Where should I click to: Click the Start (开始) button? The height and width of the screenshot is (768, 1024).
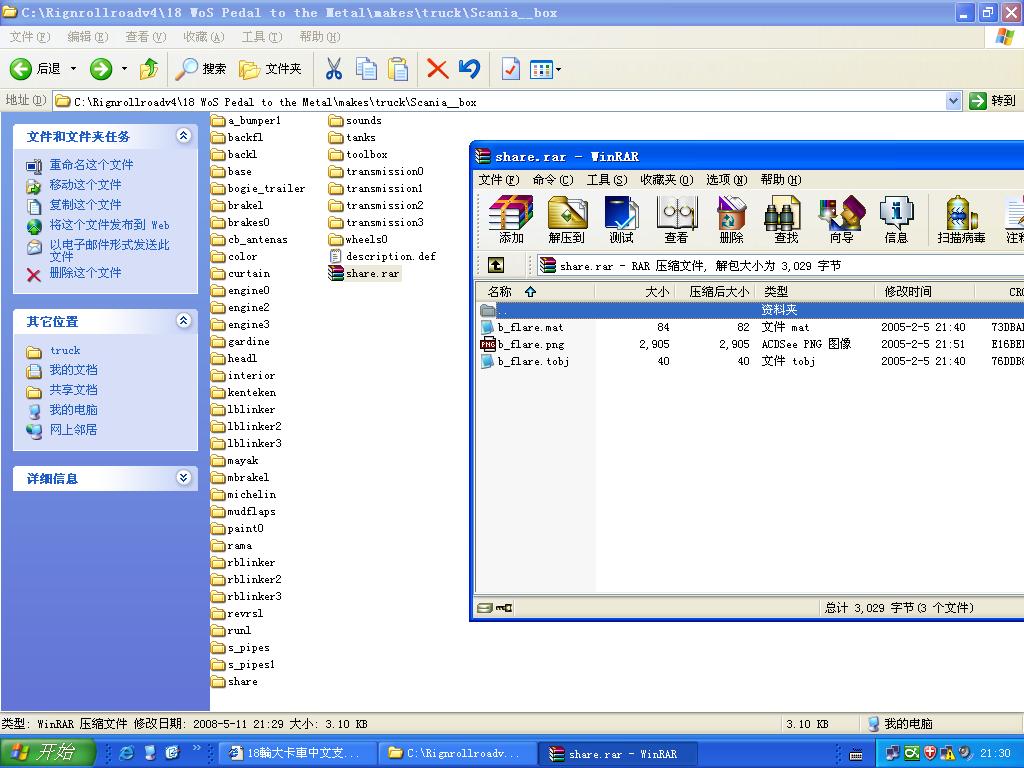pyautogui.click(x=48, y=753)
